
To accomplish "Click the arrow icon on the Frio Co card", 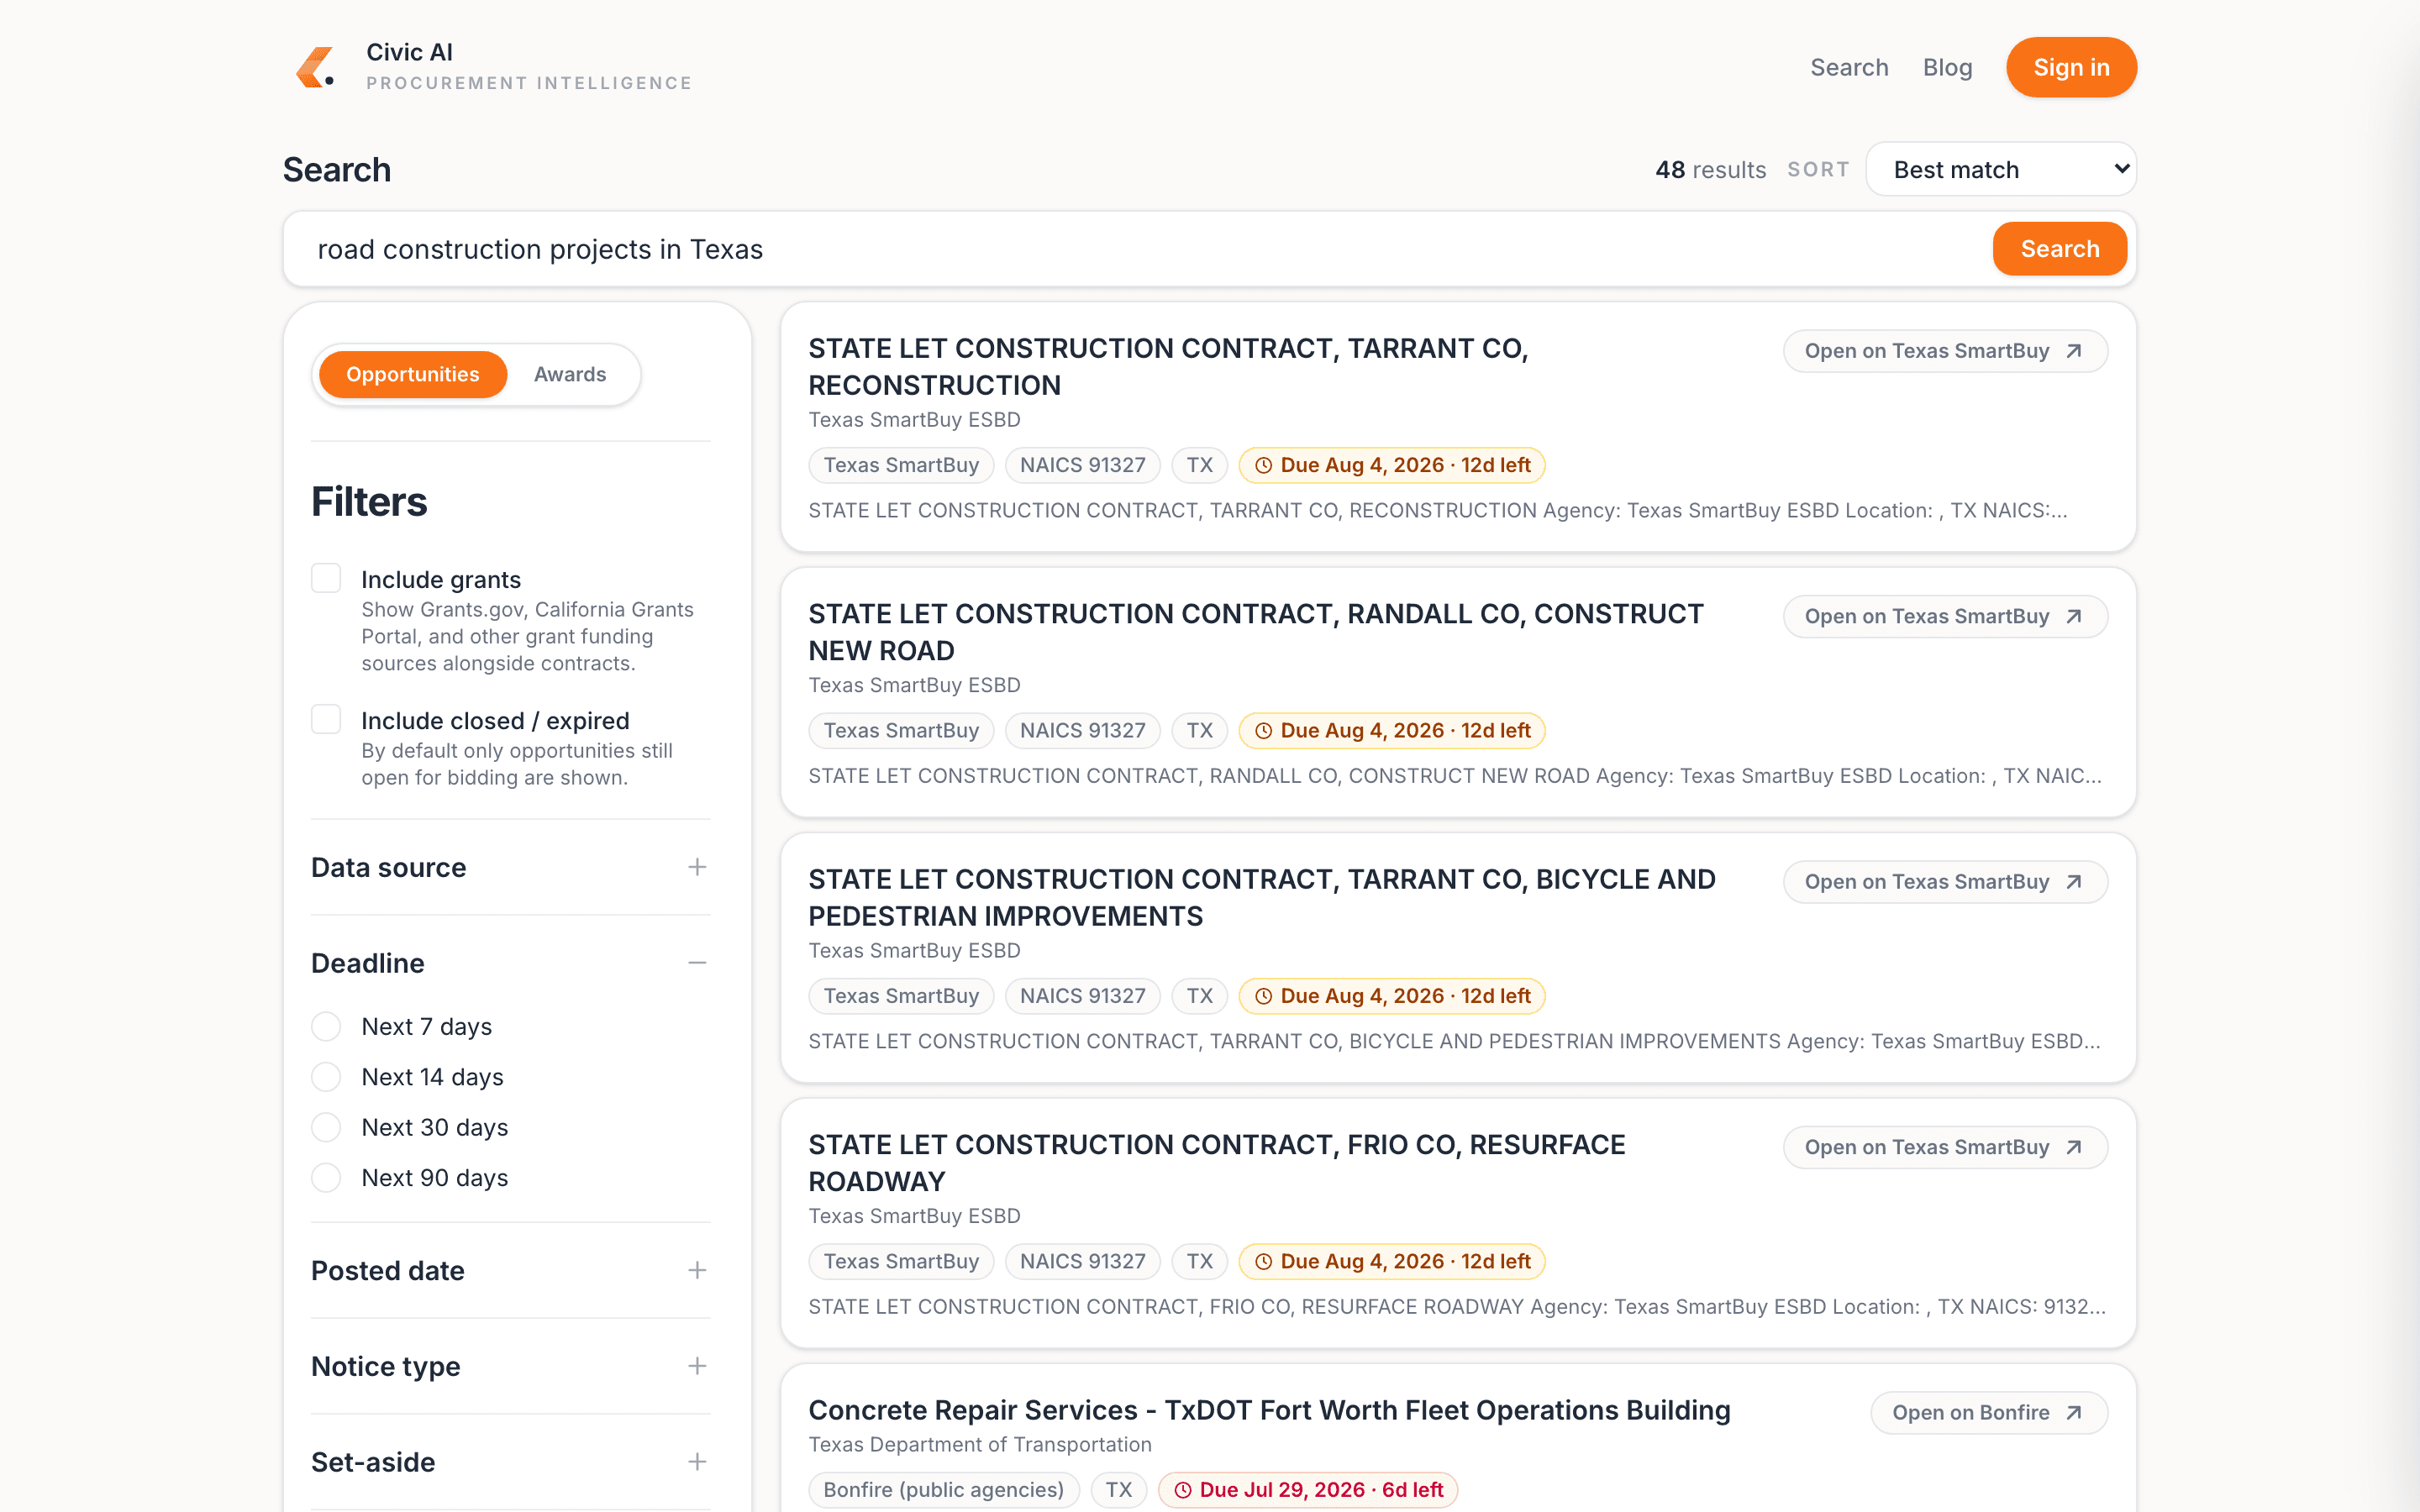I will pyautogui.click(x=2074, y=1147).
